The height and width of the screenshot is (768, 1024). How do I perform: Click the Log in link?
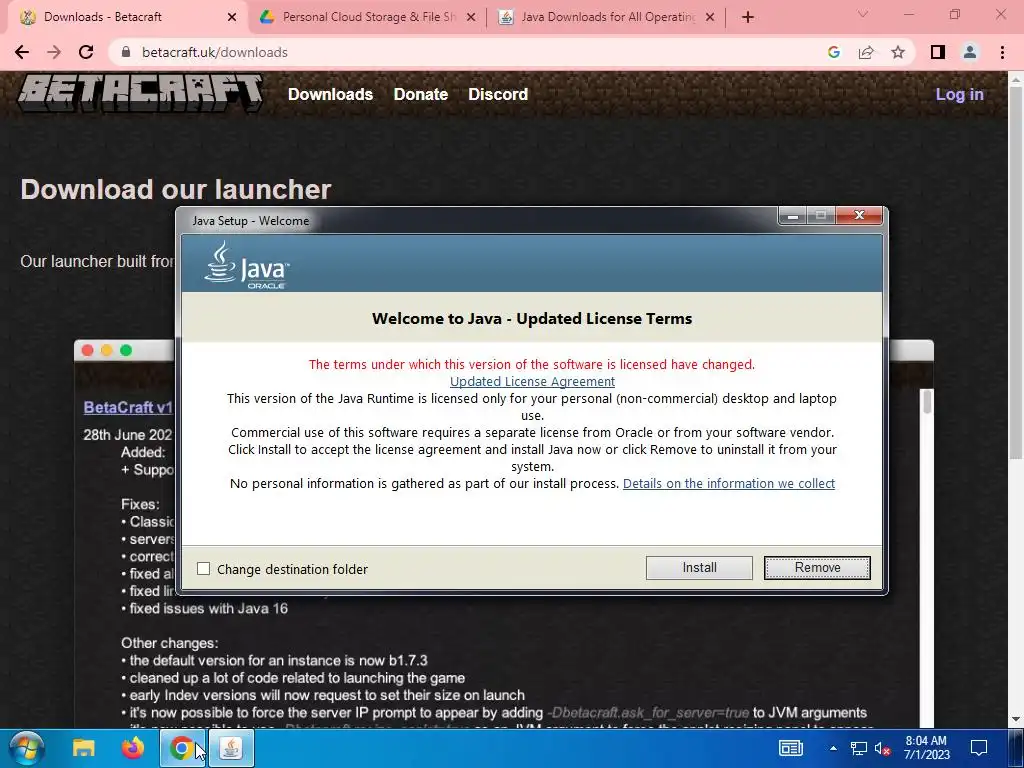[959, 94]
